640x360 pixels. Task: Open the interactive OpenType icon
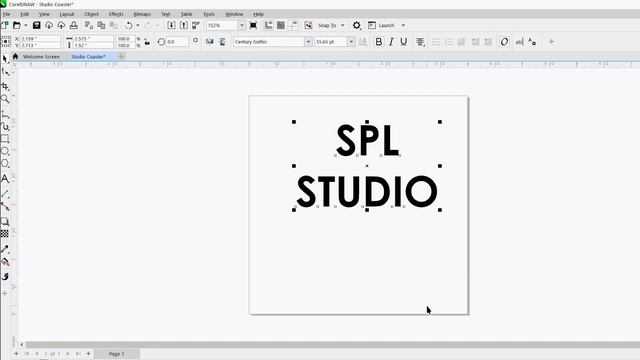[x=504, y=42]
